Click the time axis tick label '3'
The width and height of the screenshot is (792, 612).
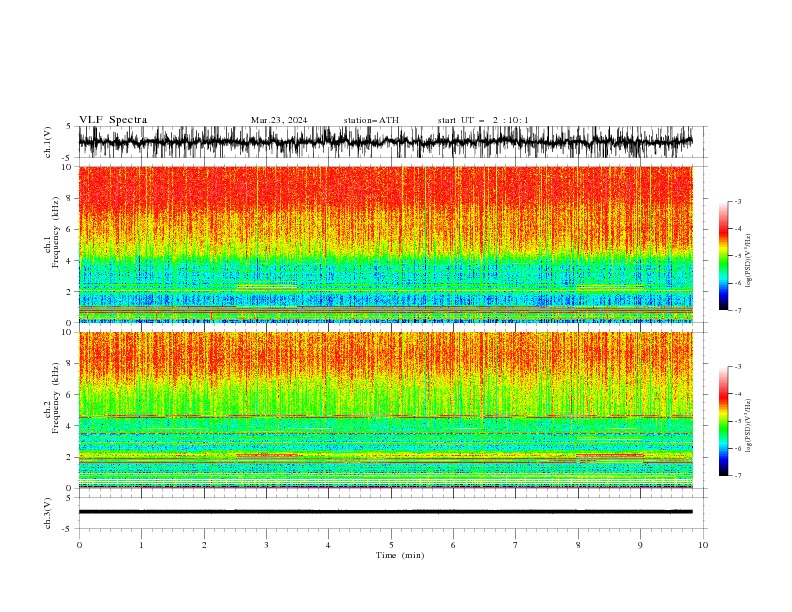point(266,545)
